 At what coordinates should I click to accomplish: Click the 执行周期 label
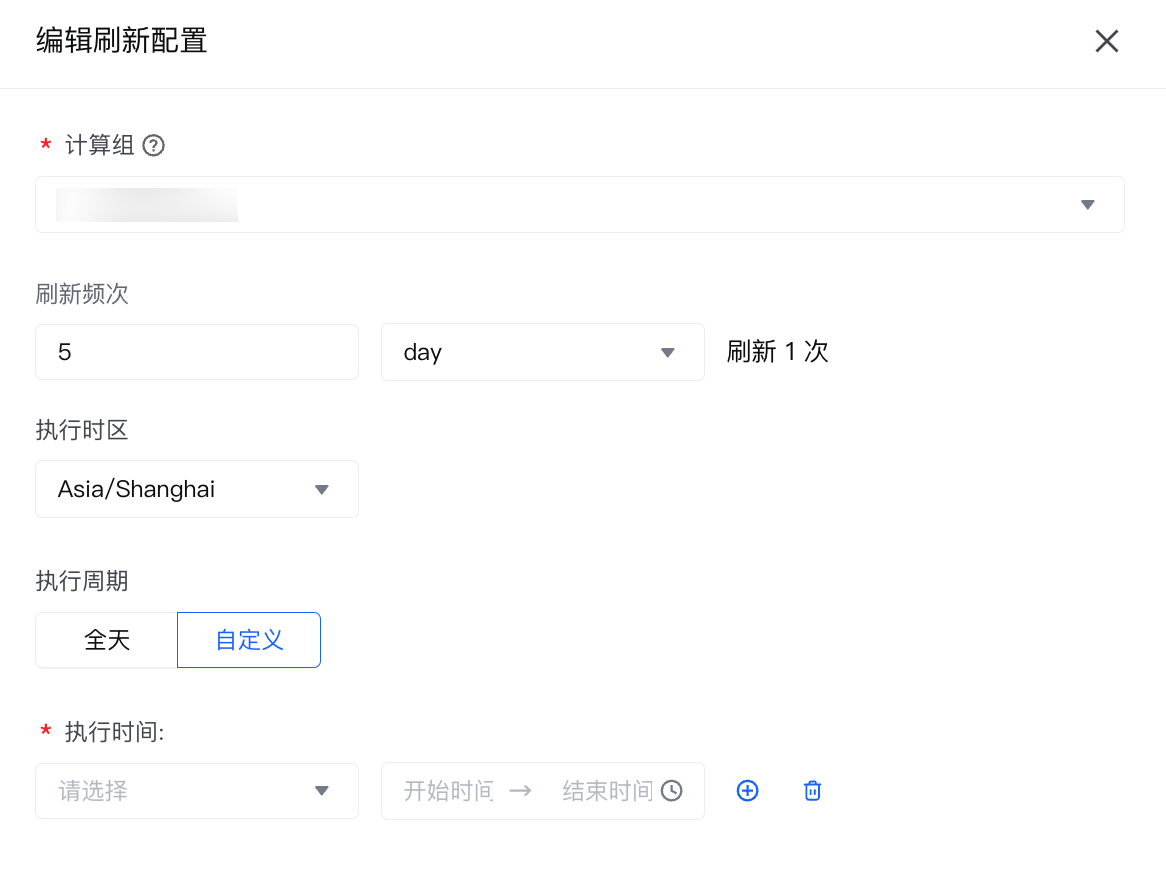click(x=82, y=581)
